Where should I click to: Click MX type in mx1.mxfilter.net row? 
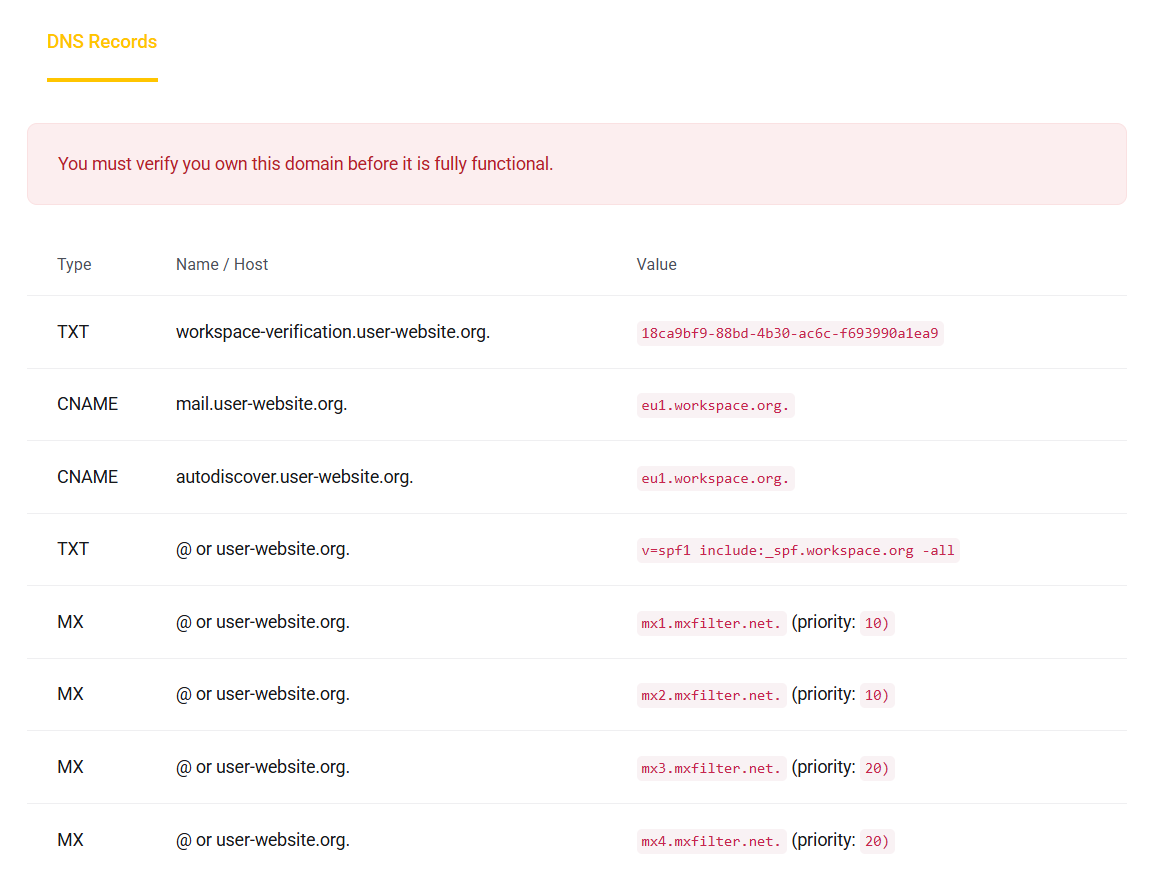(x=70, y=623)
